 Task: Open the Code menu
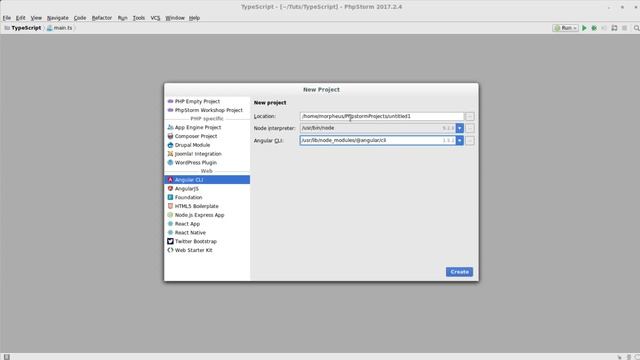(x=80, y=18)
